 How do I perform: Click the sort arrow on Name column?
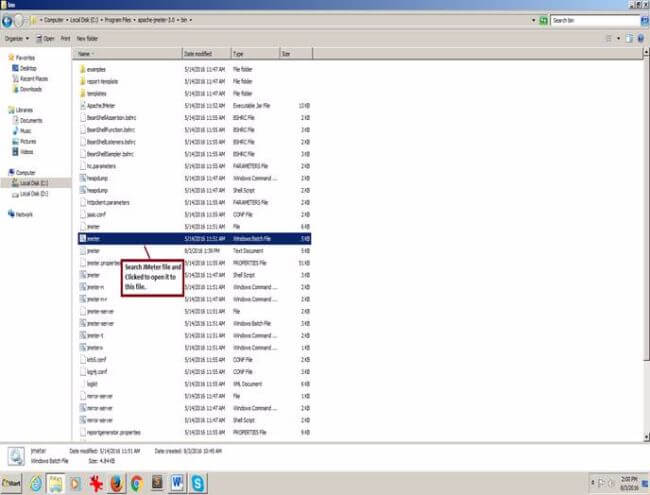tap(92, 54)
